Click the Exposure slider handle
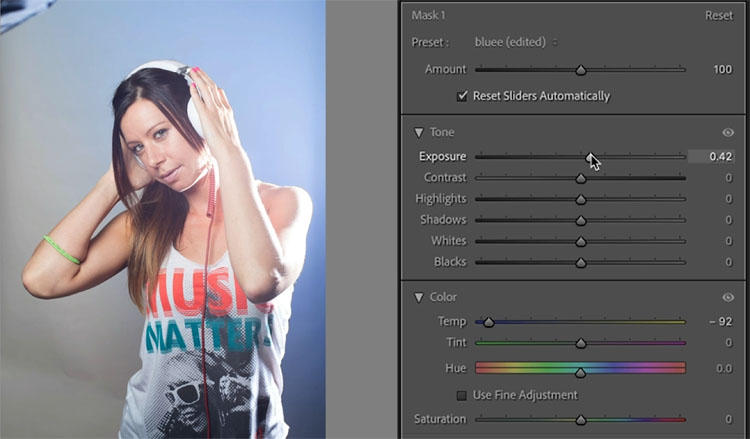 click(591, 157)
